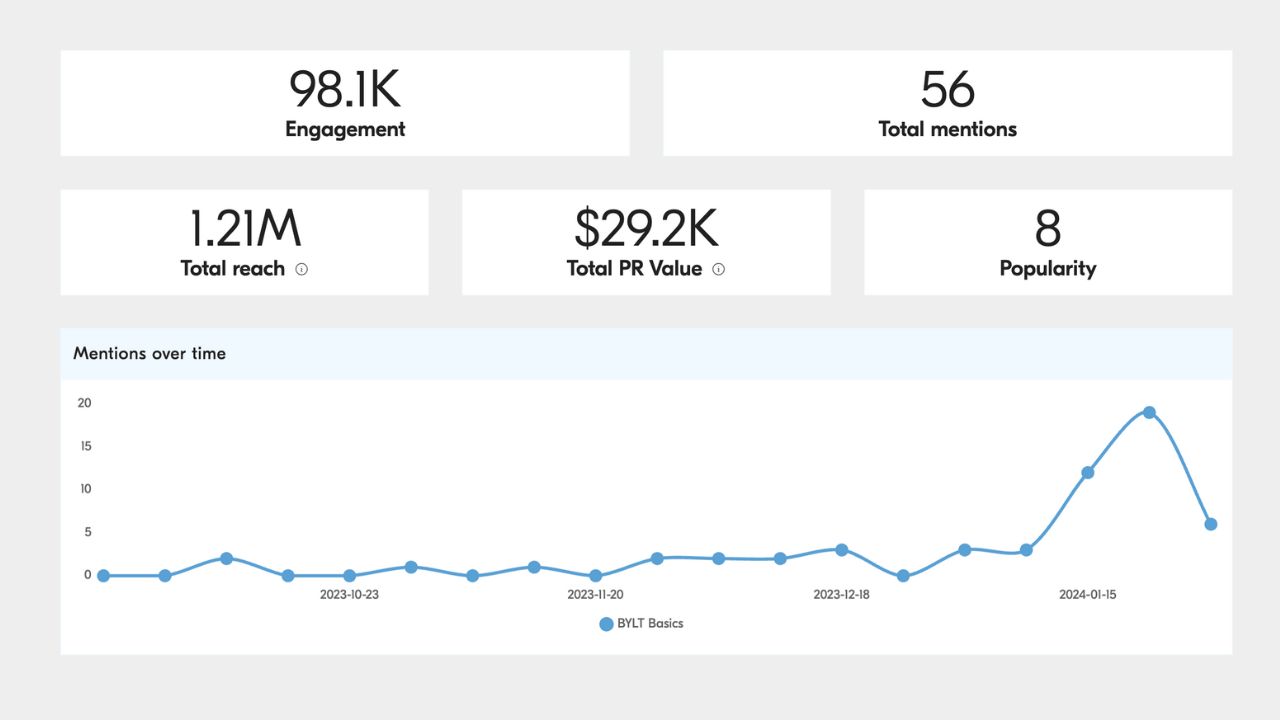
Task: Toggle the BYLT Basics legend marker
Action: [606, 624]
